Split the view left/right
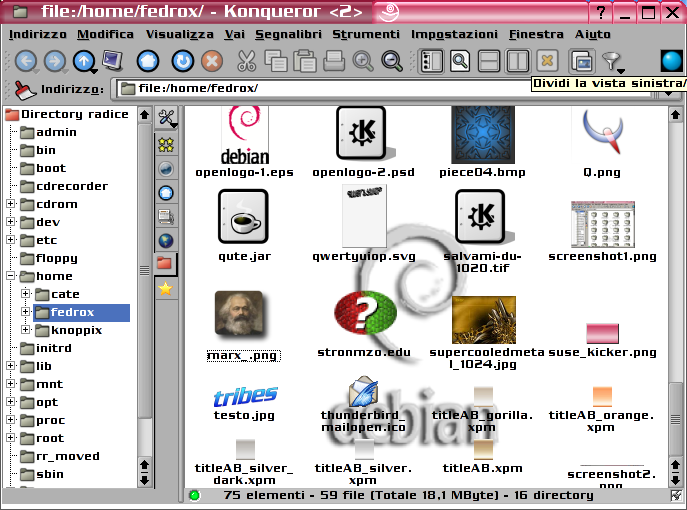Image resolution: width=687 pixels, height=510 pixels. 518,61
